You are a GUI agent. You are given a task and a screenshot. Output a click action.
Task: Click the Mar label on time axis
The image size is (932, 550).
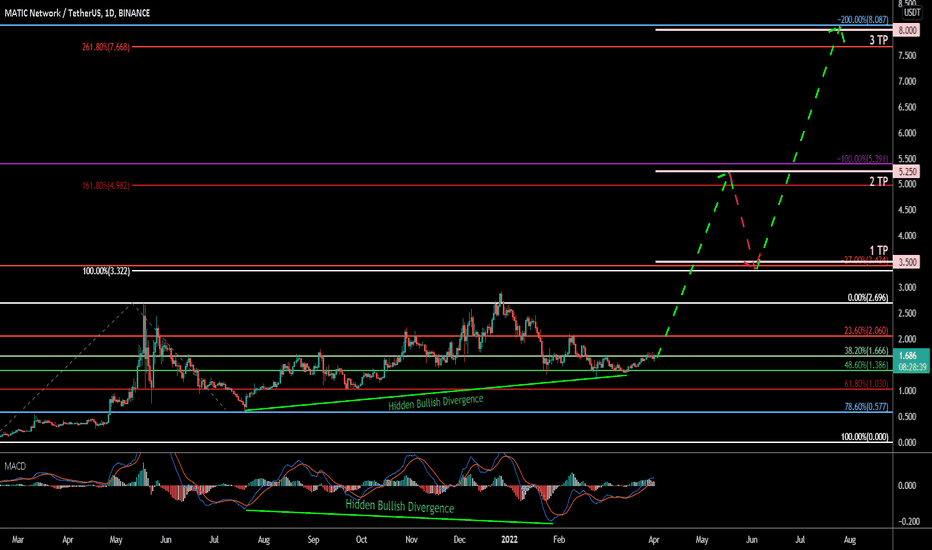click(x=18, y=540)
